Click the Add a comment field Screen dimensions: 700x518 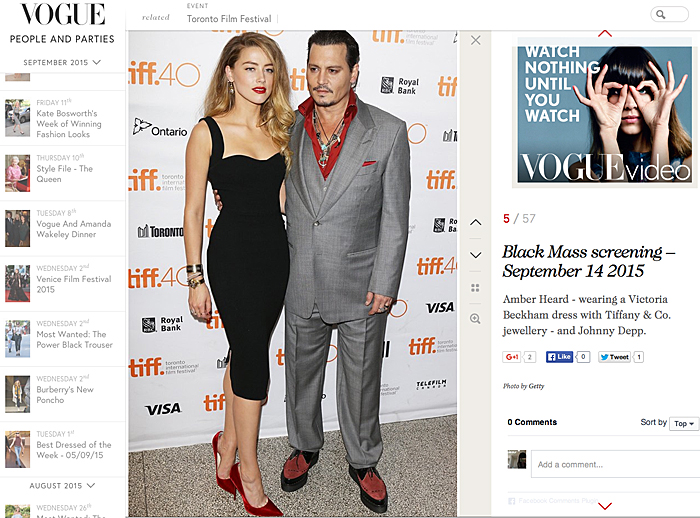pos(615,464)
